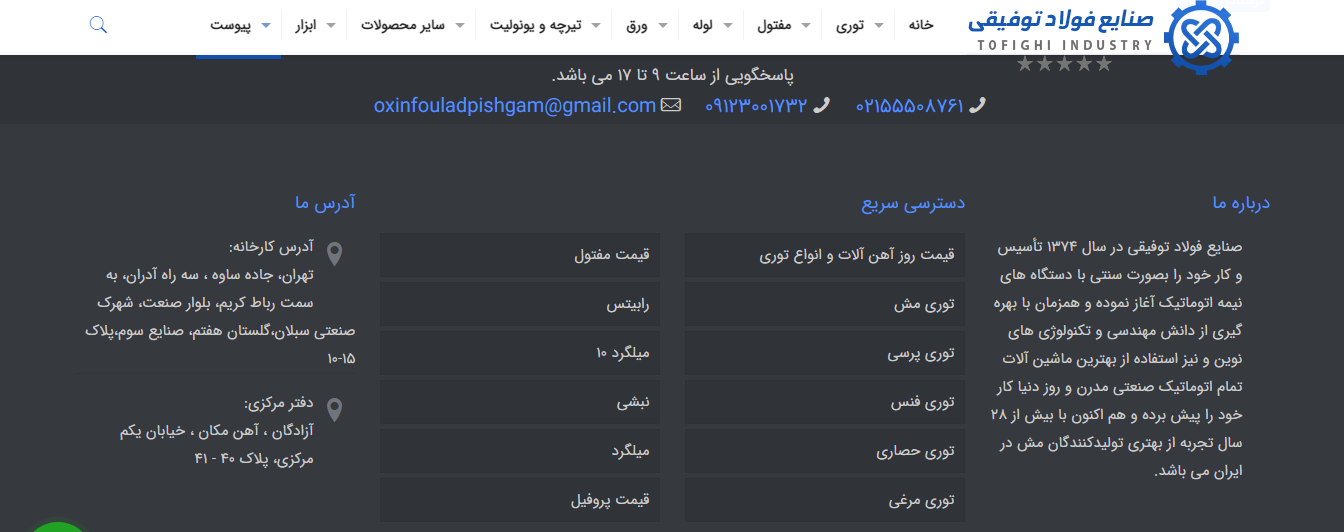Click the factory address map pin icon

(335, 254)
